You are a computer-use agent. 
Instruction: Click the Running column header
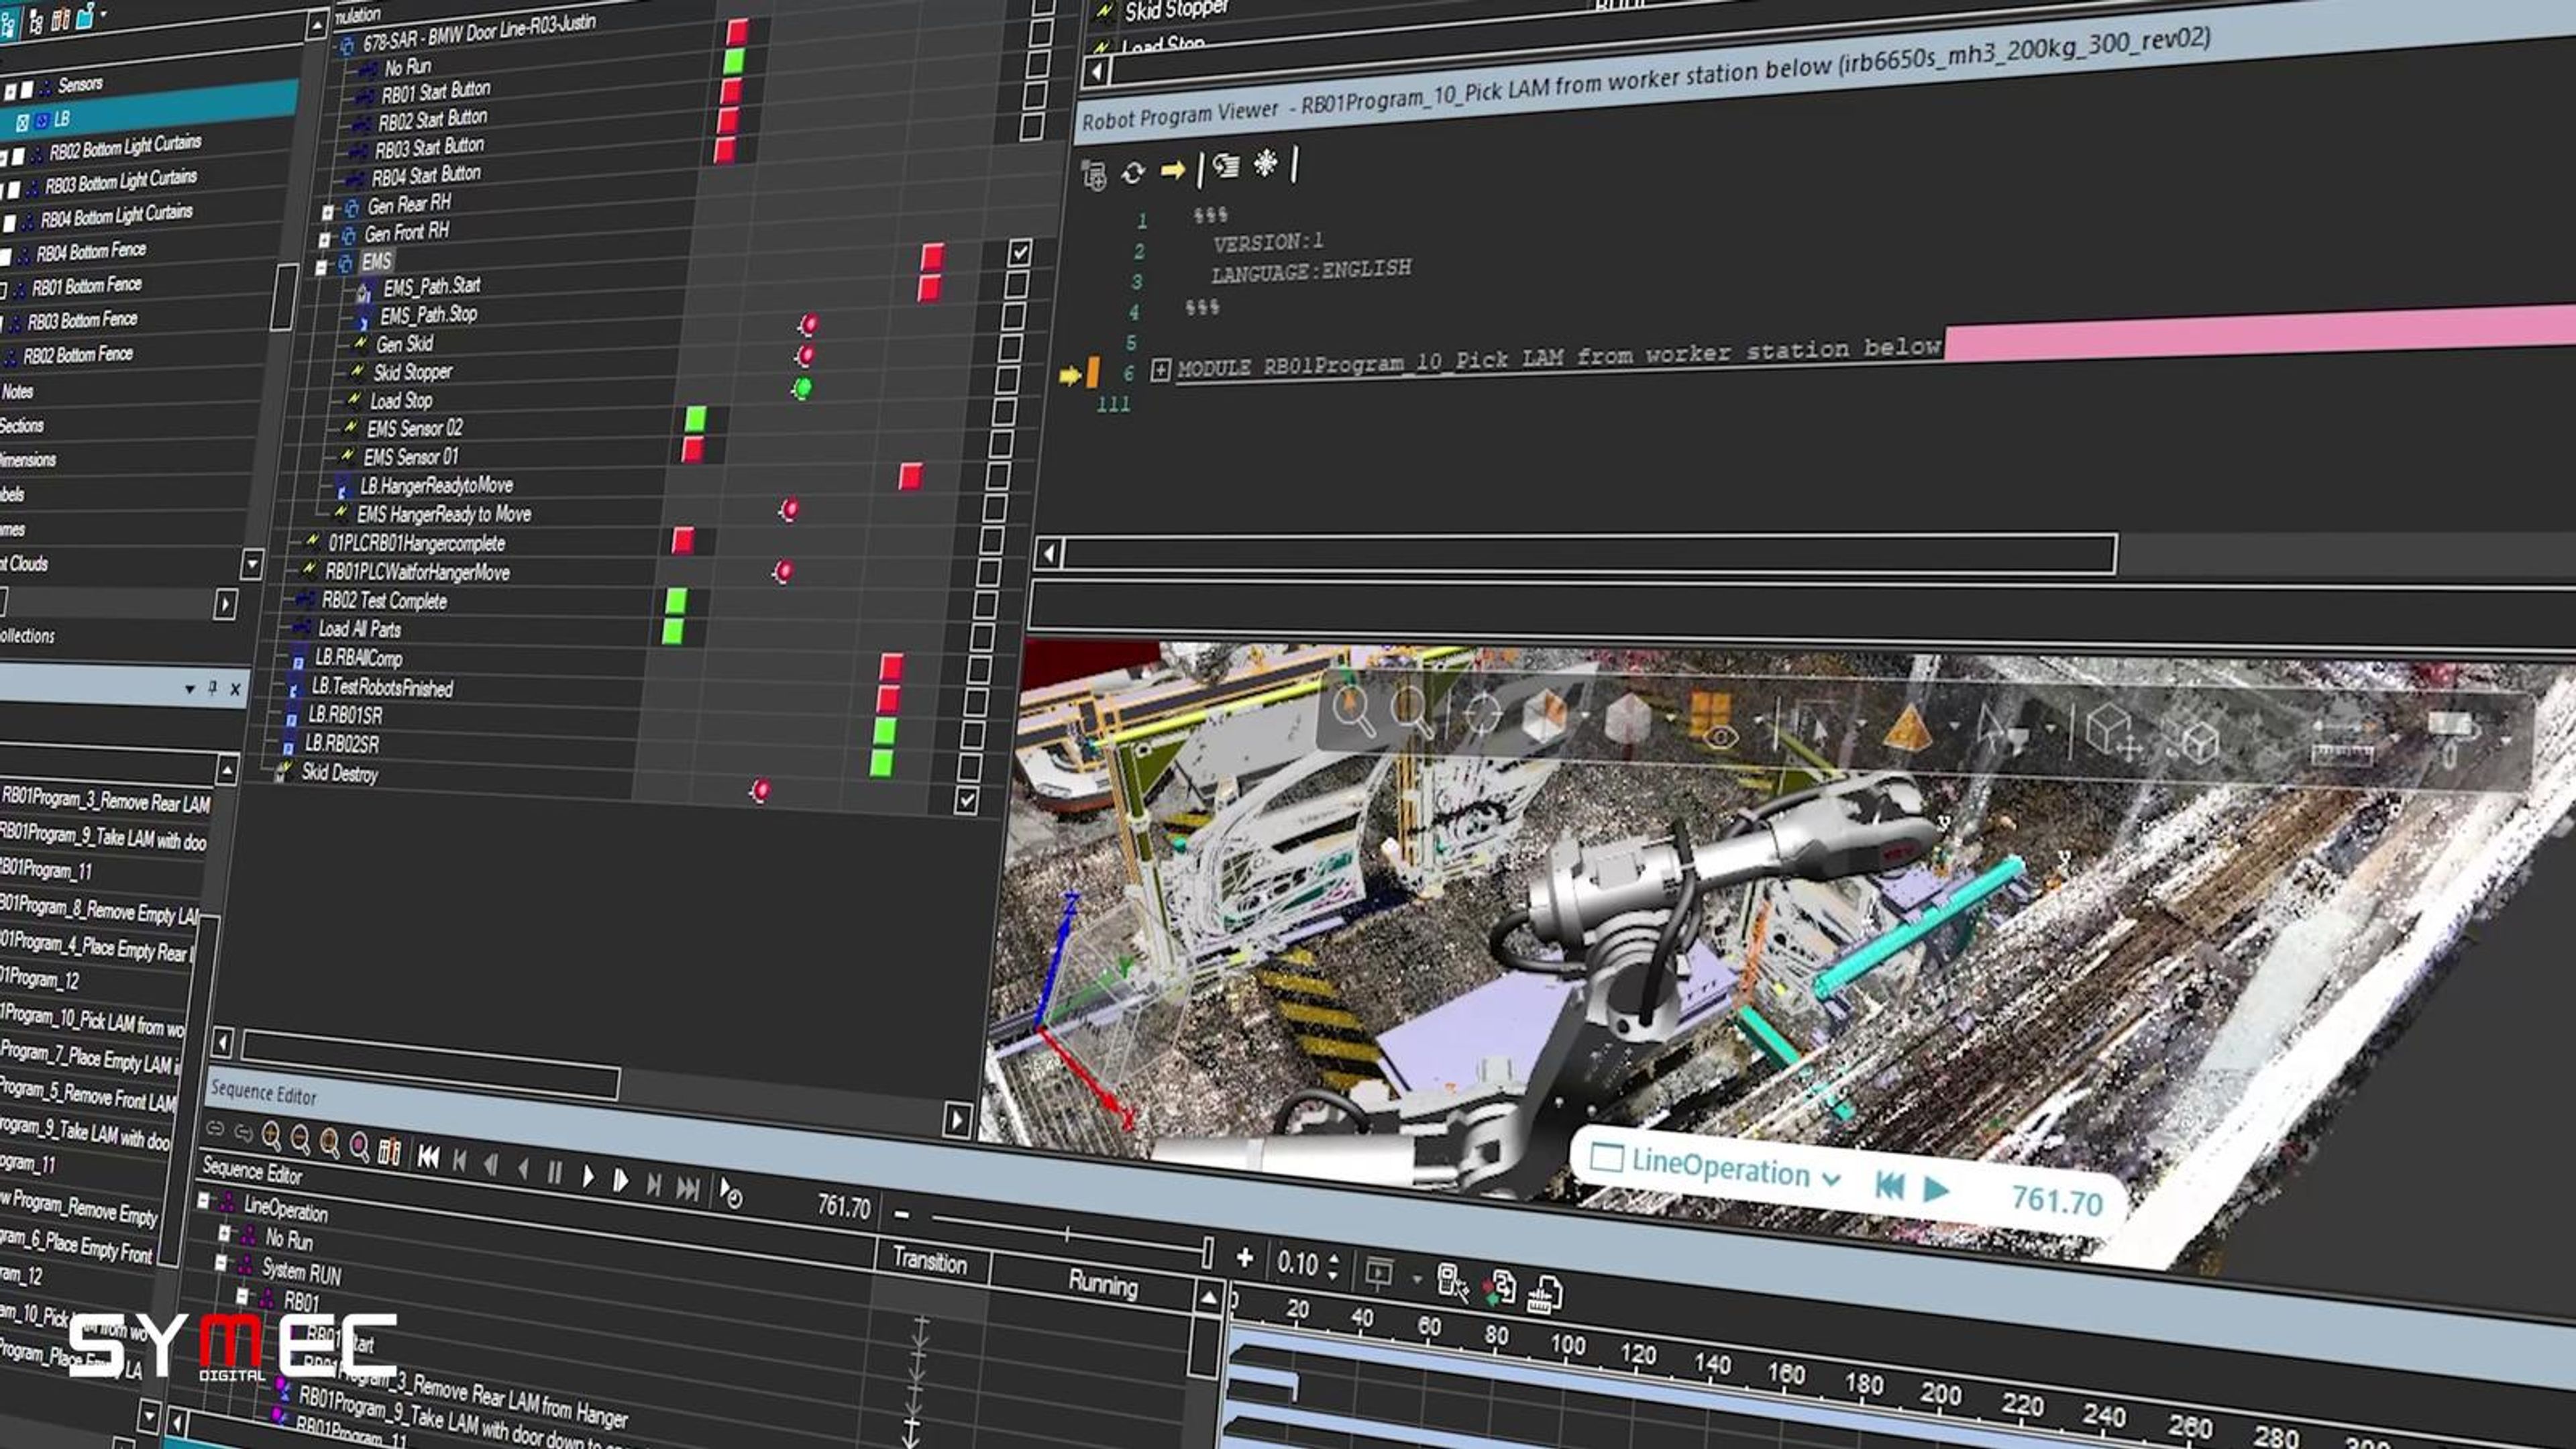tap(1102, 1283)
